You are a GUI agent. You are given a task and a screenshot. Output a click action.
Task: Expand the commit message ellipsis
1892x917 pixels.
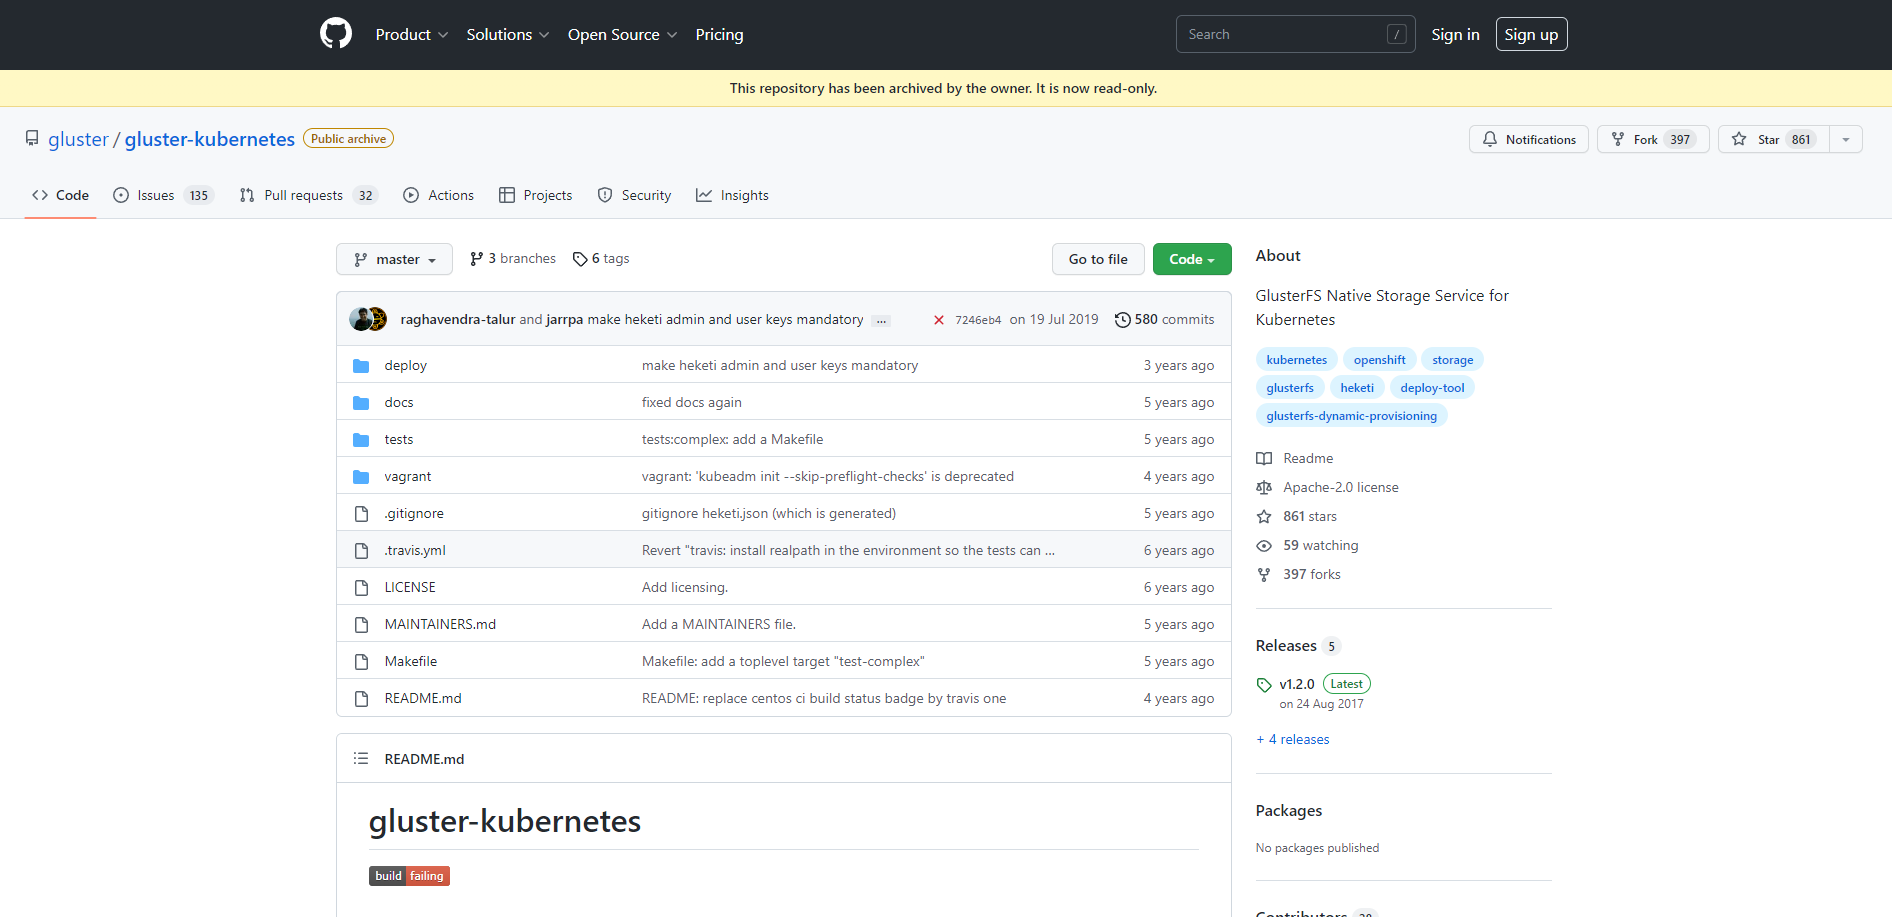[x=881, y=321]
